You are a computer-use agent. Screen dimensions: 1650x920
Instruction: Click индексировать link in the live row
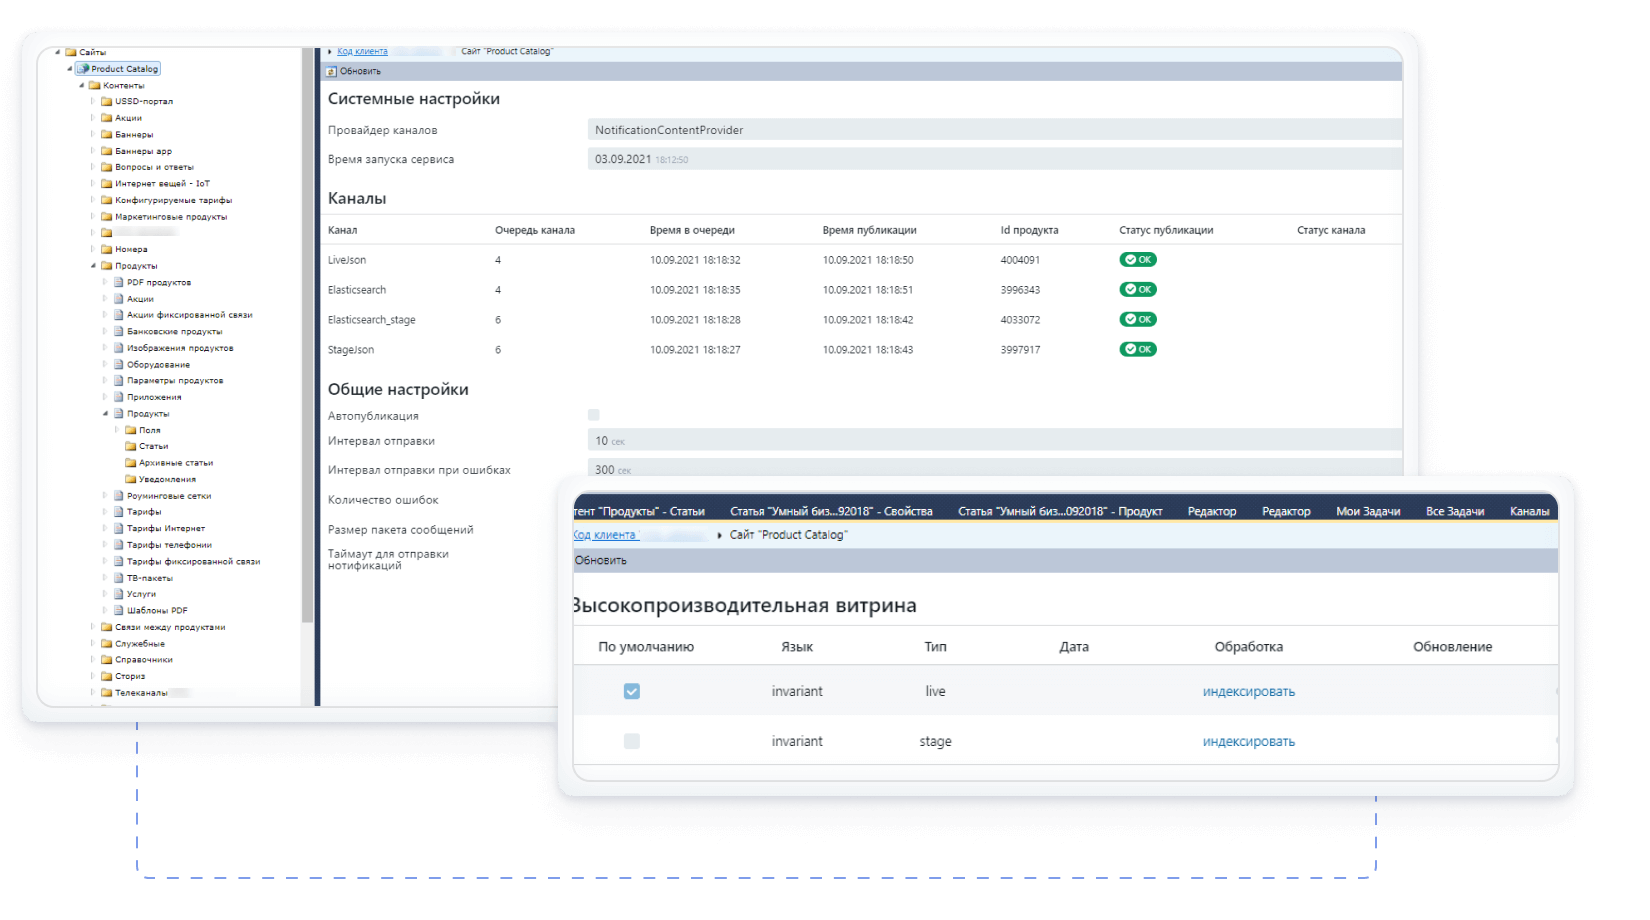click(x=1249, y=691)
